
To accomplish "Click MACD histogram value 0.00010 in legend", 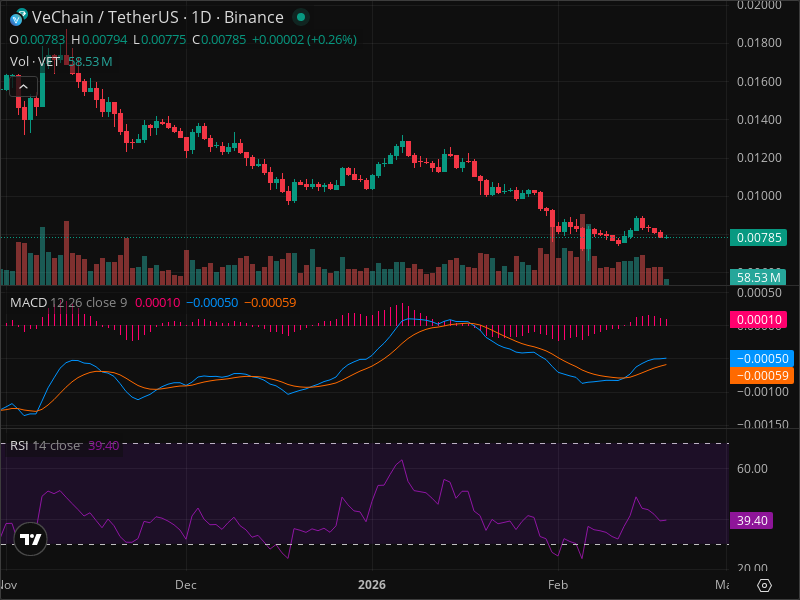I will coord(157,303).
